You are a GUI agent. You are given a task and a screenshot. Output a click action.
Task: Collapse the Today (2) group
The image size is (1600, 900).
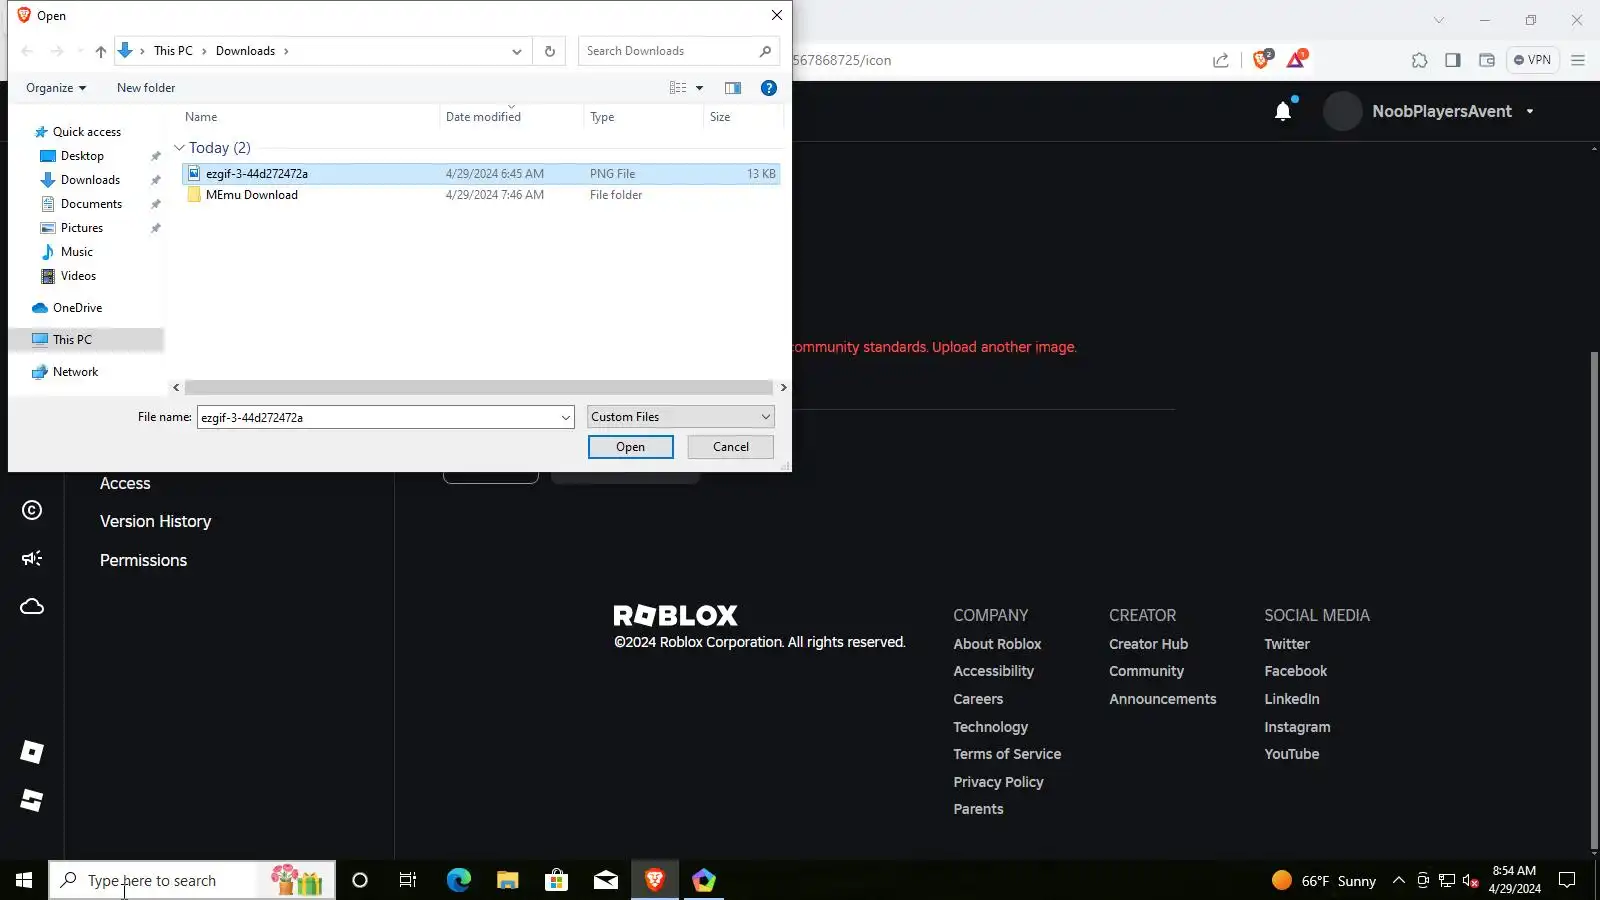[x=179, y=148]
